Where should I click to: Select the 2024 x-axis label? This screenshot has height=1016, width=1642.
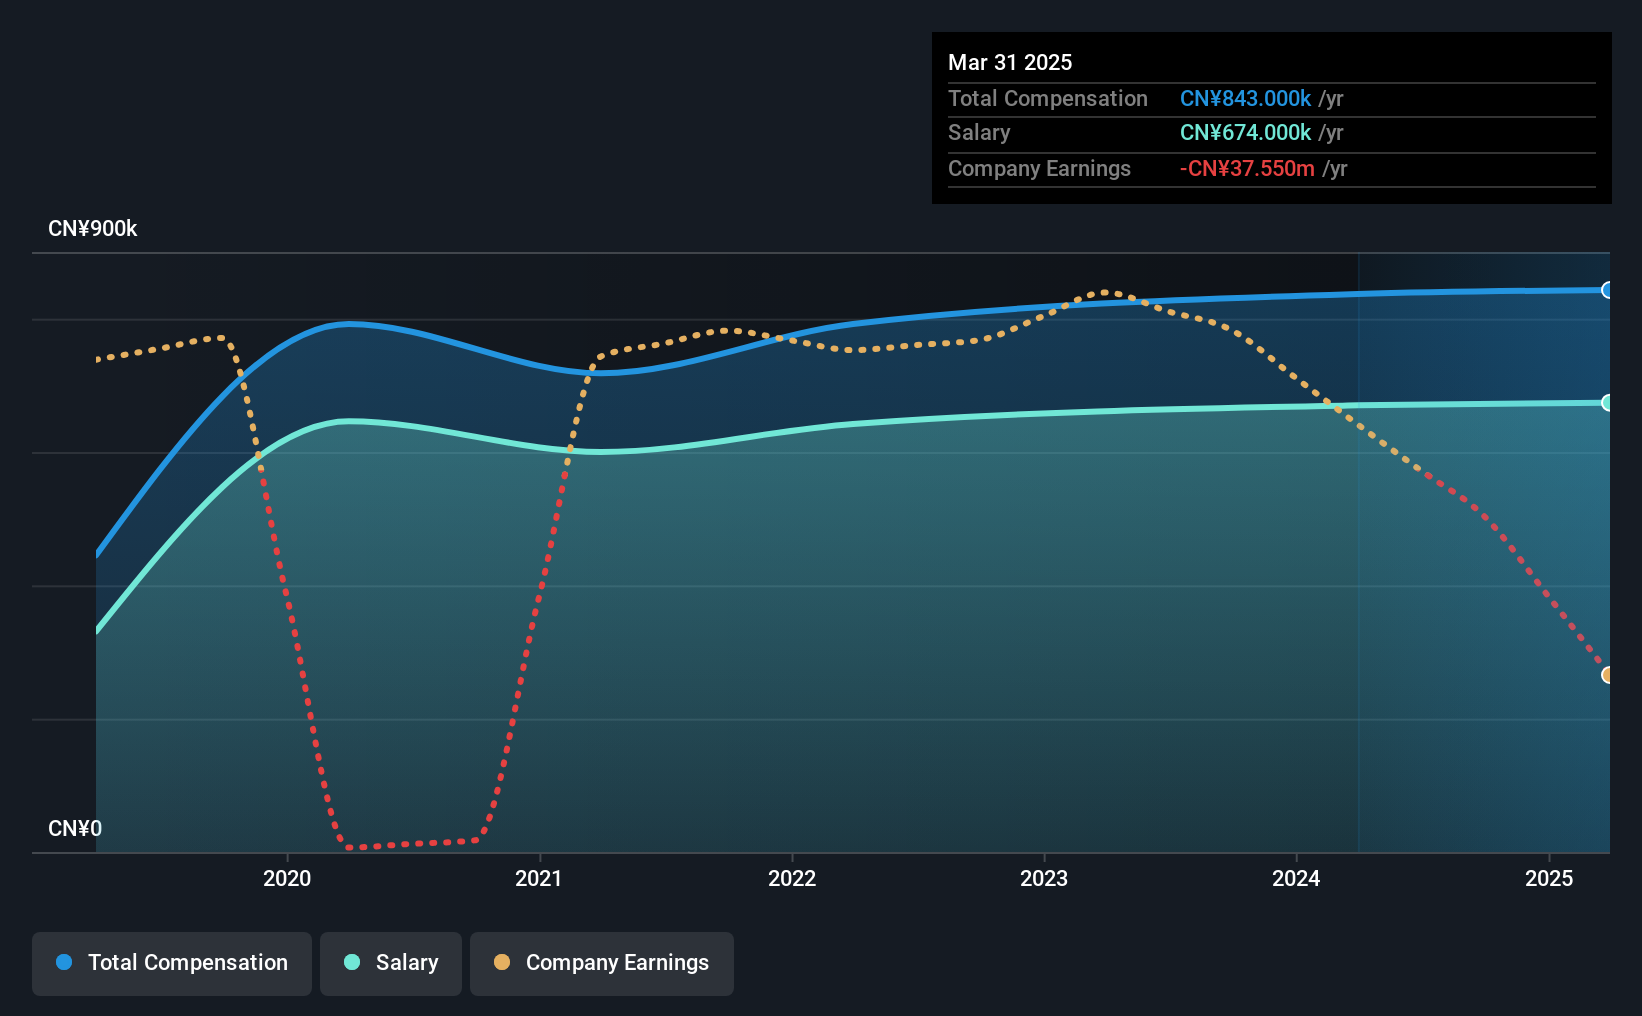[x=1296, y=878]
